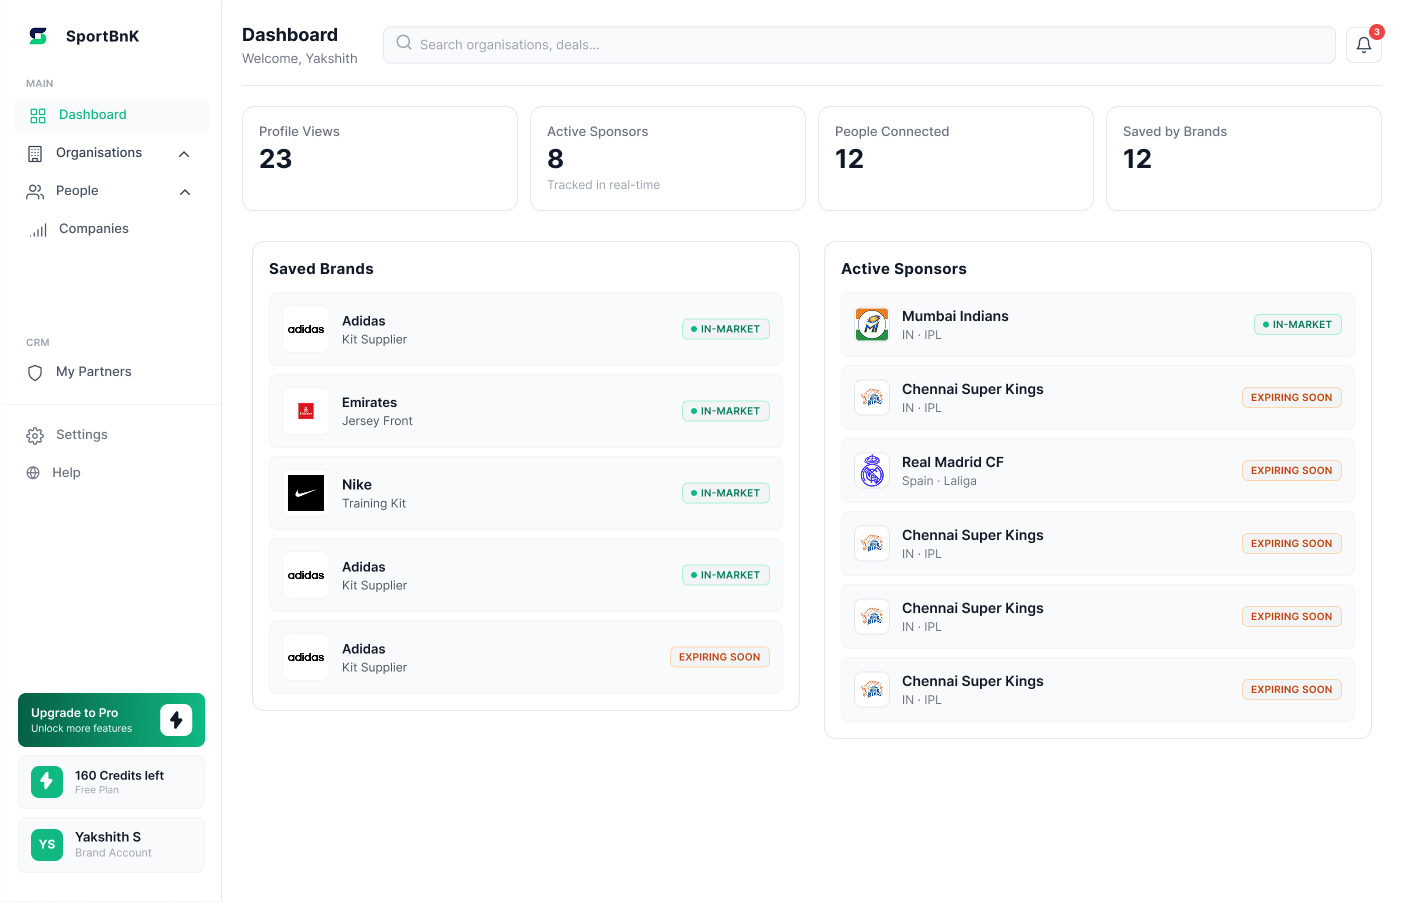Open Yakshith S account card
Screen dimensions: 1402x904
111,845
